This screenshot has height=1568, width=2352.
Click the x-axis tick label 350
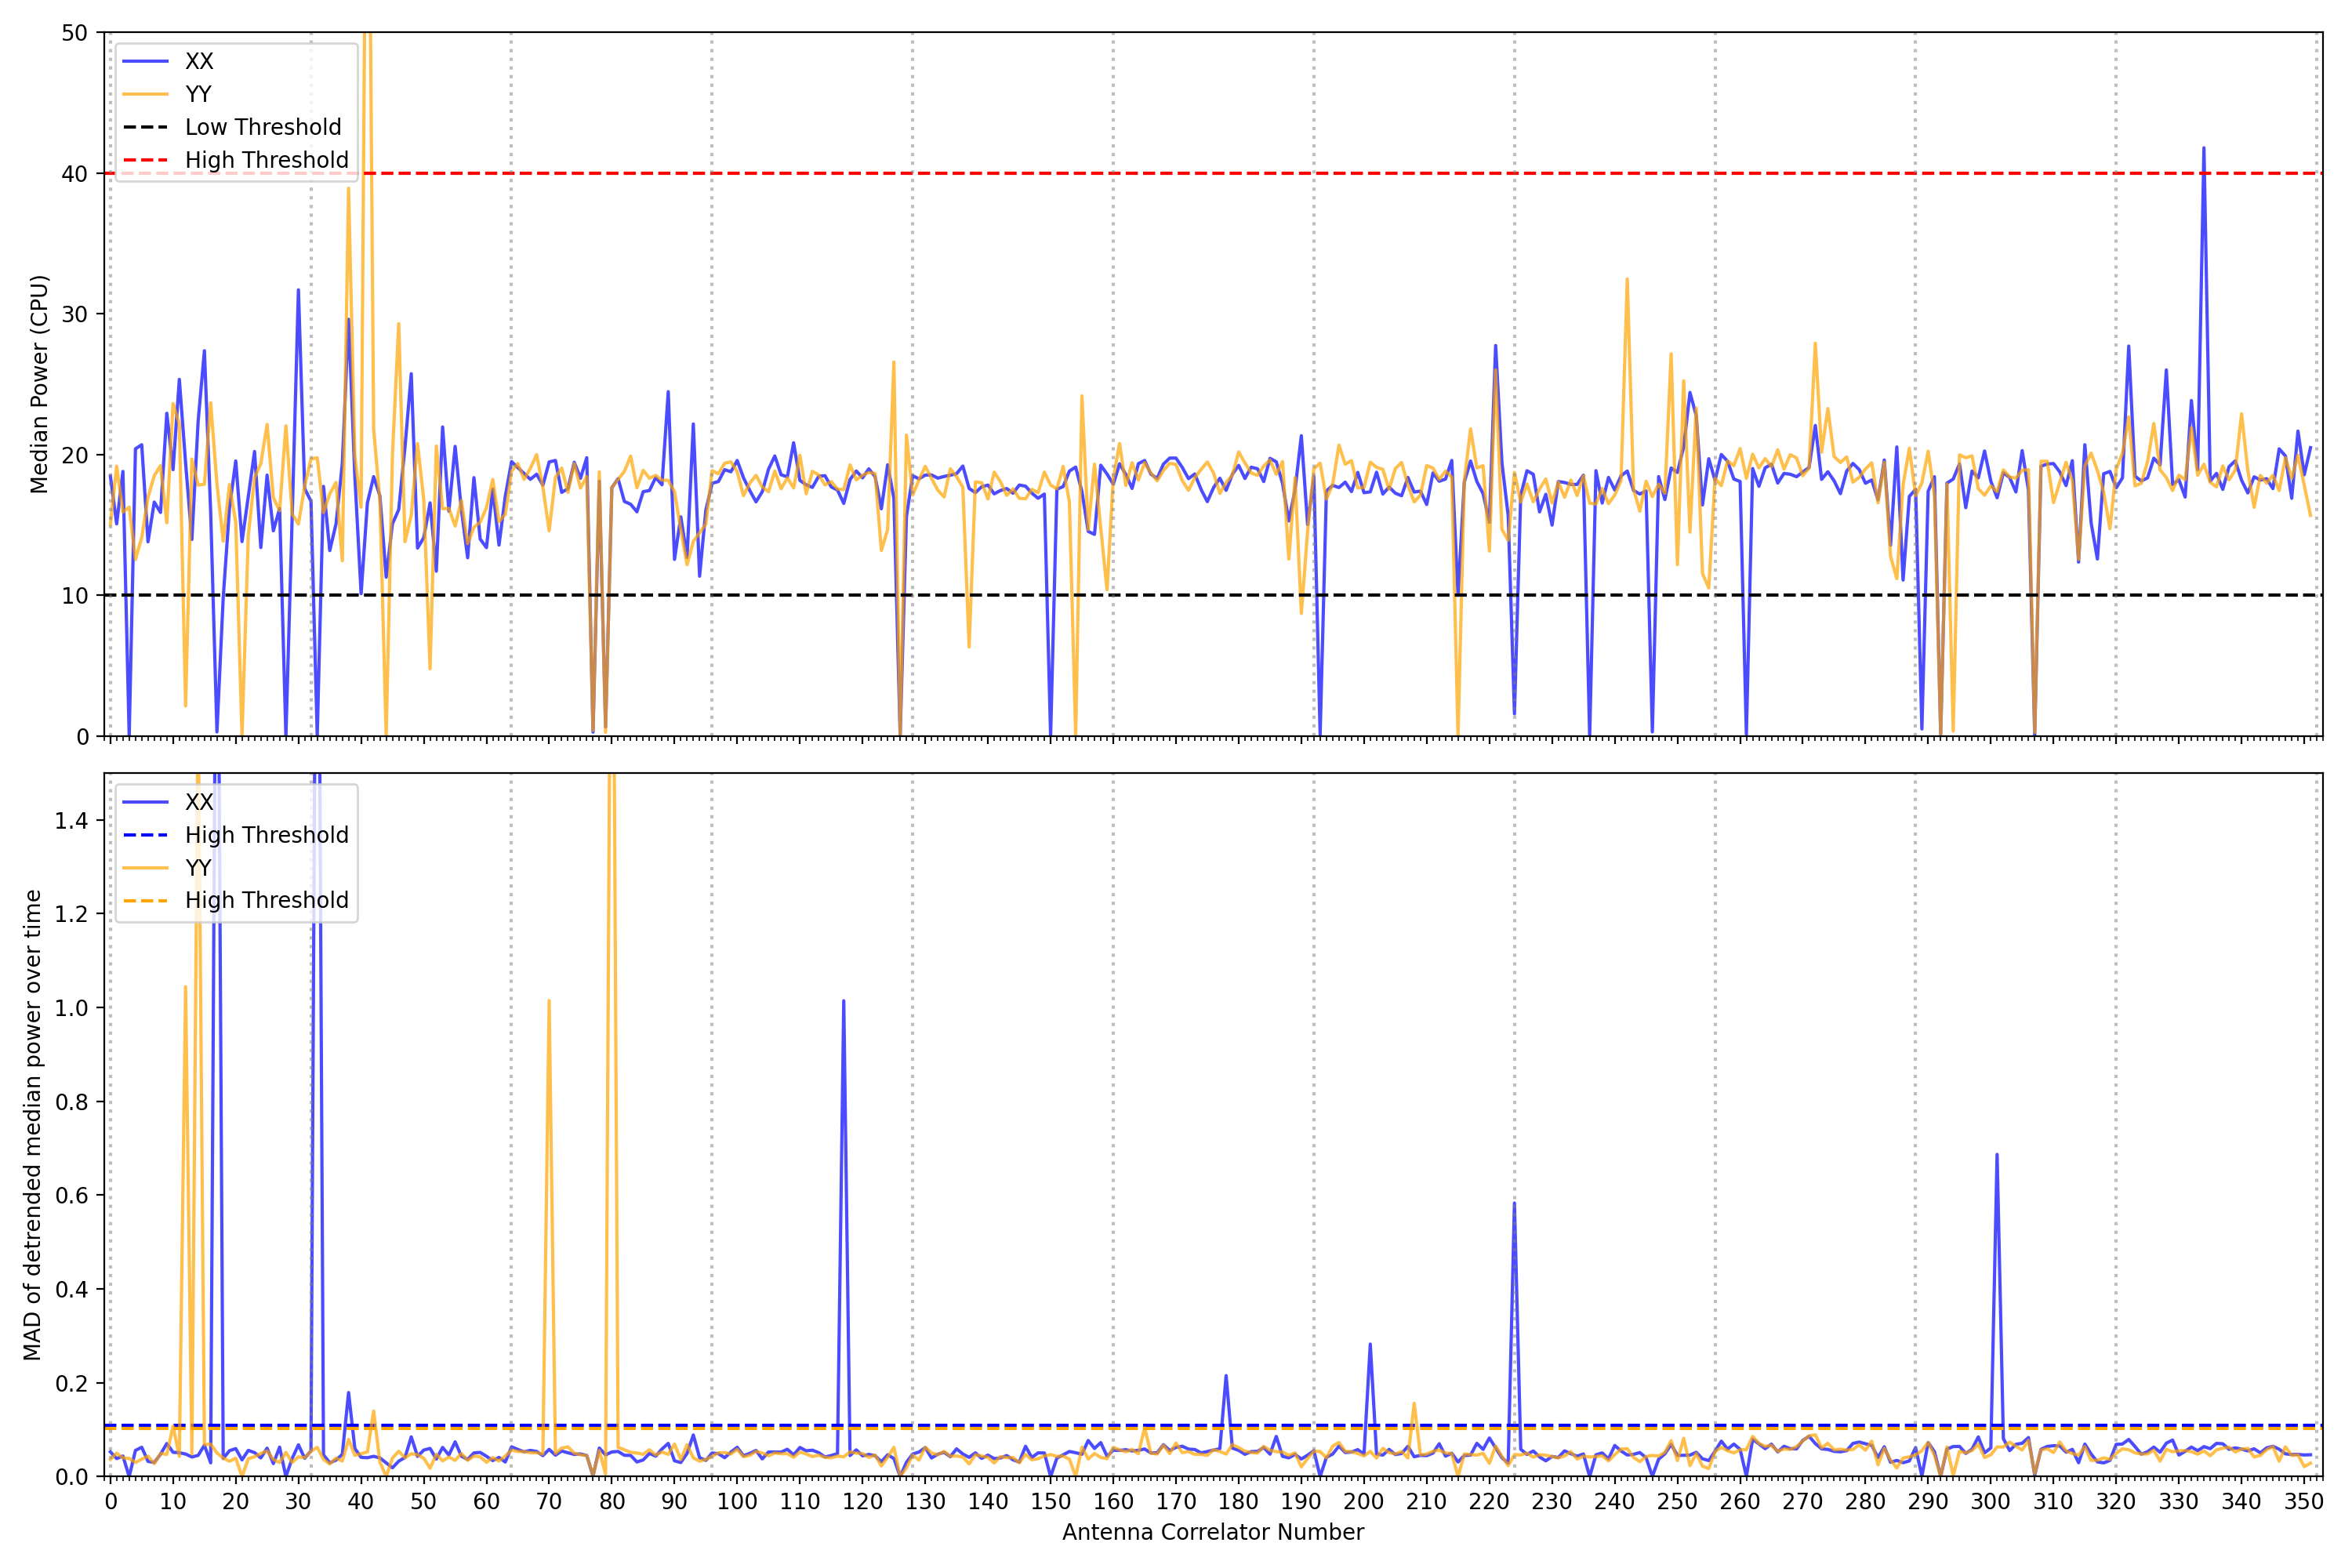2303,1502
